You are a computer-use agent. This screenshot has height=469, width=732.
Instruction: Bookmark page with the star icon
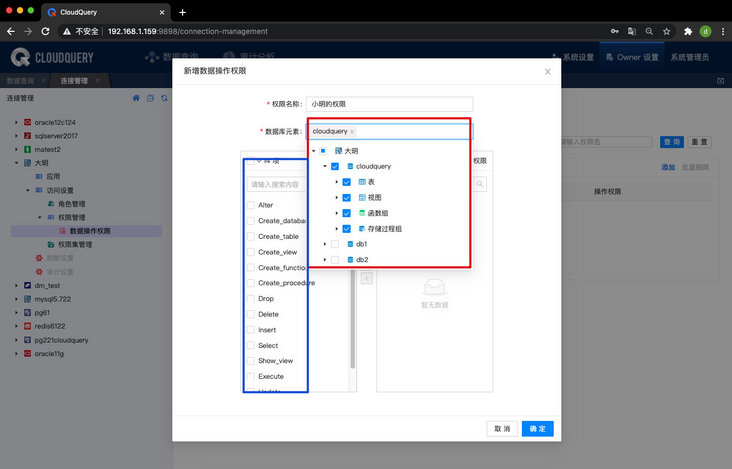click(666, 31)
